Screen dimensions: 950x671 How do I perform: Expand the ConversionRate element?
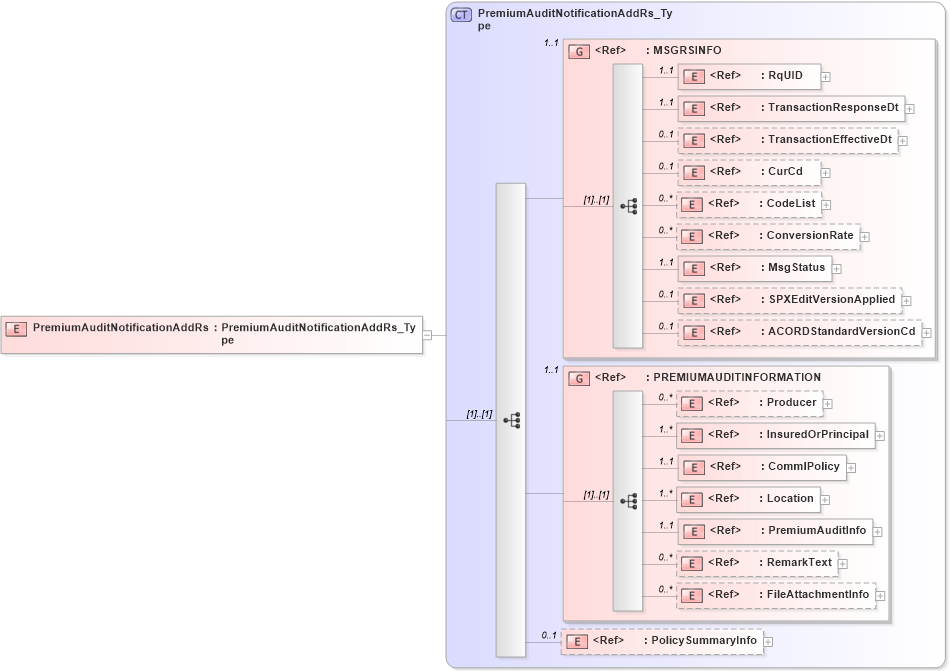pyautogui.click(x=865, y=236)
